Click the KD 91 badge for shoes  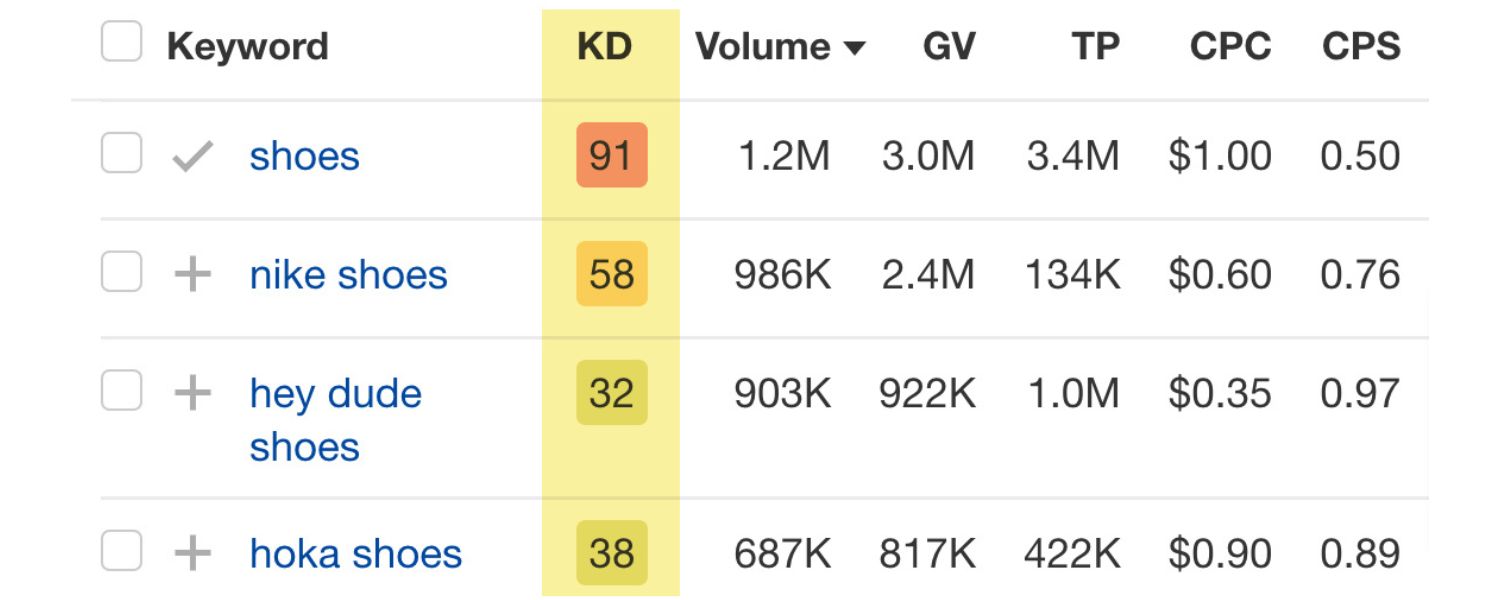click(611, 155)
